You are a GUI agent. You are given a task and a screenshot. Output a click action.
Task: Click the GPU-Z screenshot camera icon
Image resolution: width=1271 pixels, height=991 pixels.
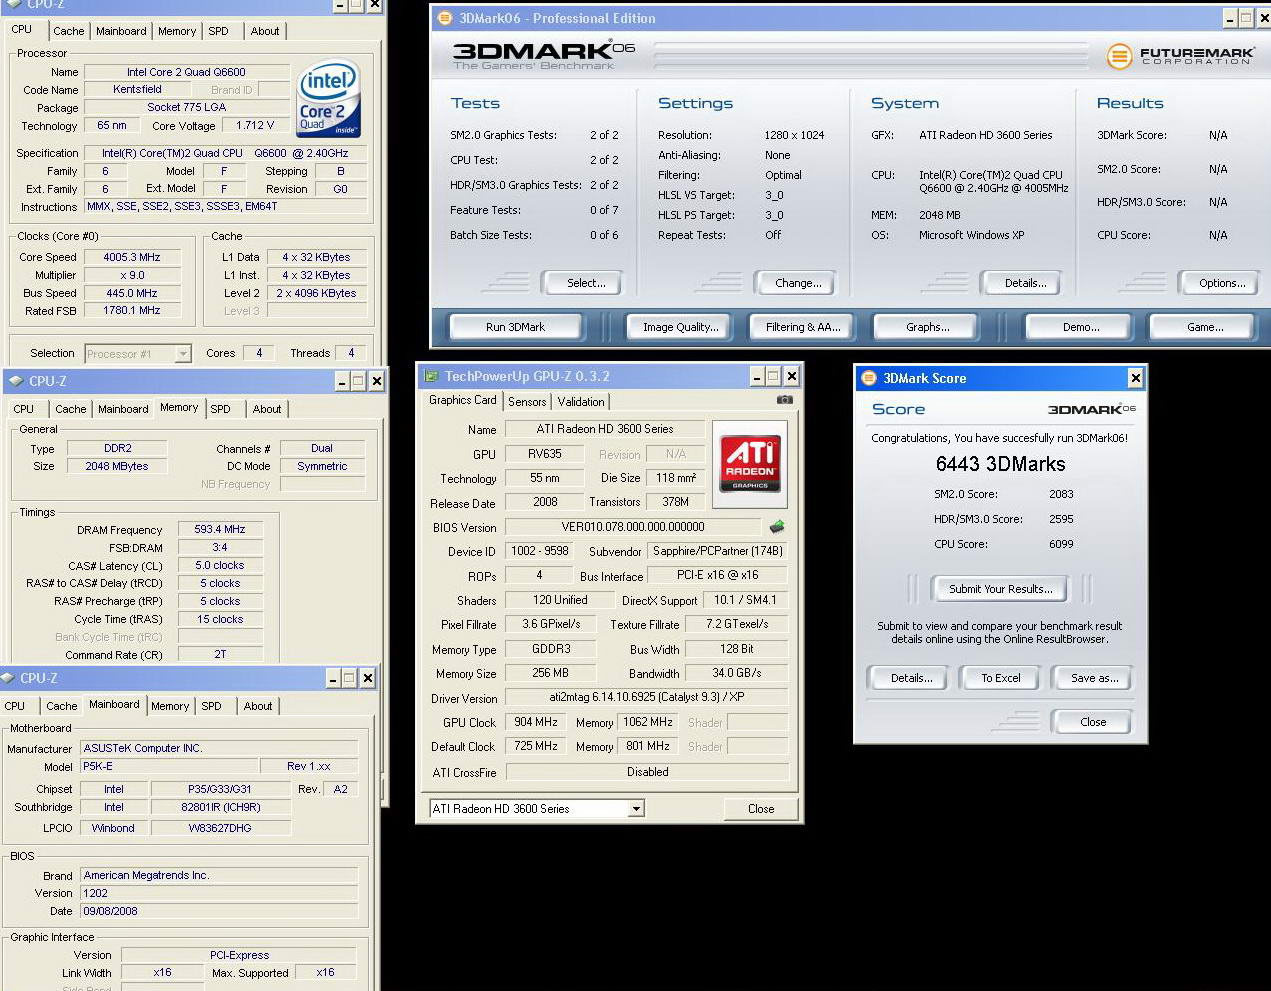[x=785, y=400]
